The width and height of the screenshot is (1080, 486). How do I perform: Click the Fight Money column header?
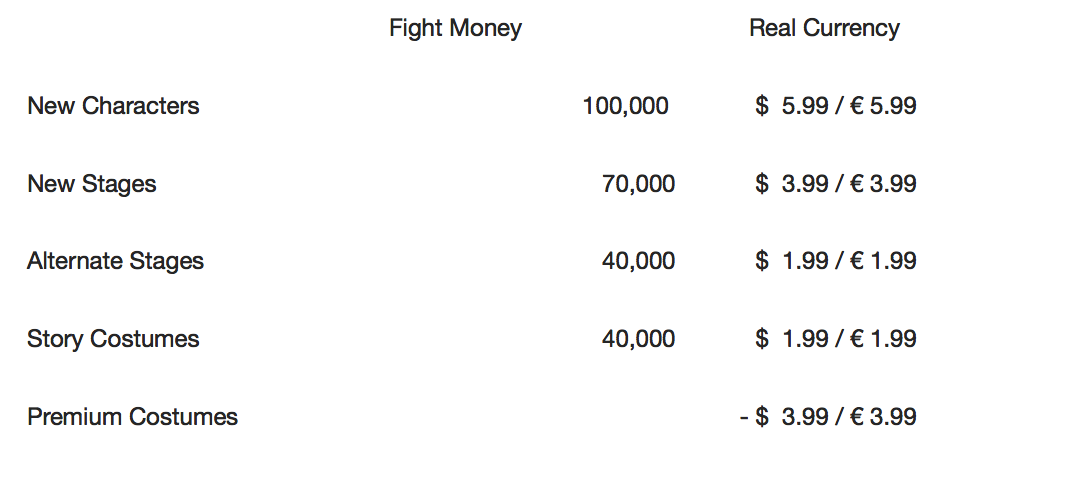[x=455, y=28]
